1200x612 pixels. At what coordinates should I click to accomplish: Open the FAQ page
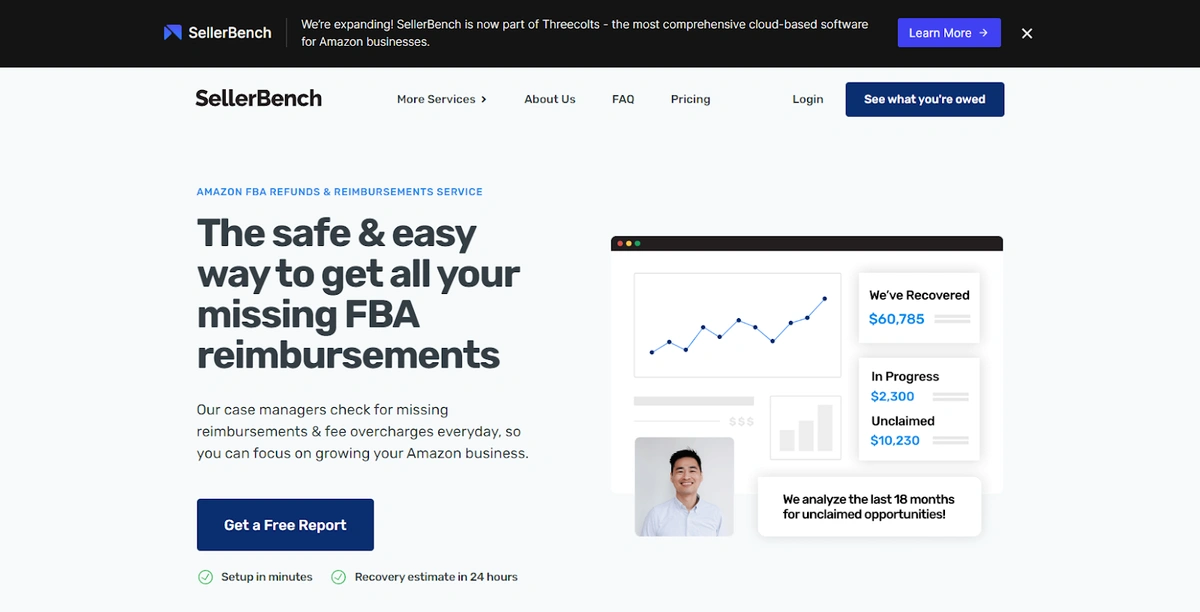pyautogui.click(x=623, y=99)
